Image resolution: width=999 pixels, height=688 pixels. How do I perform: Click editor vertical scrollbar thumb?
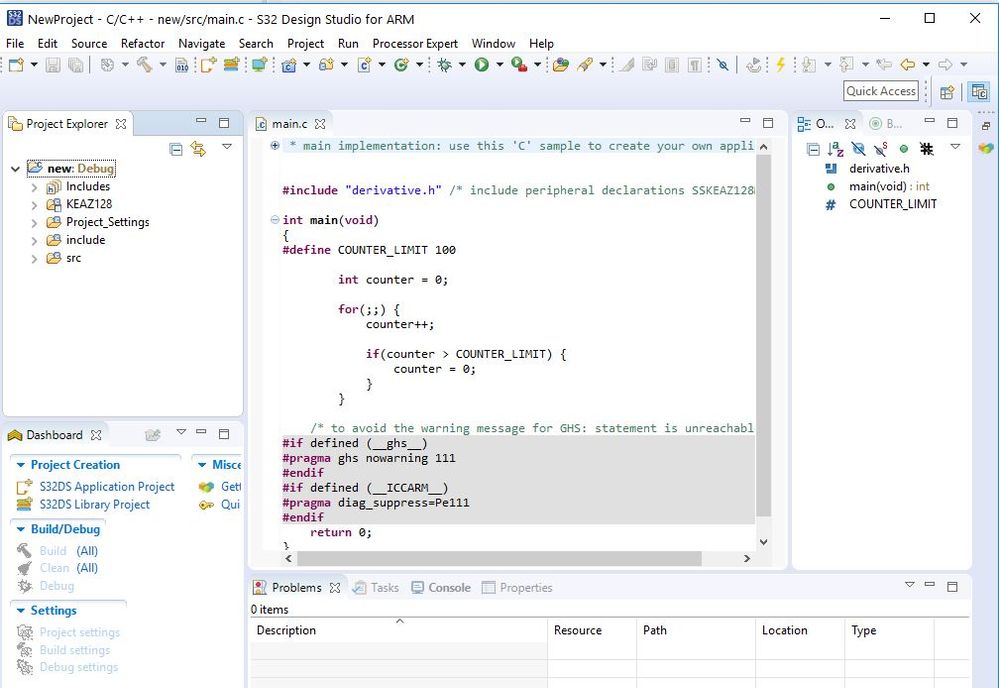point(763,336)
